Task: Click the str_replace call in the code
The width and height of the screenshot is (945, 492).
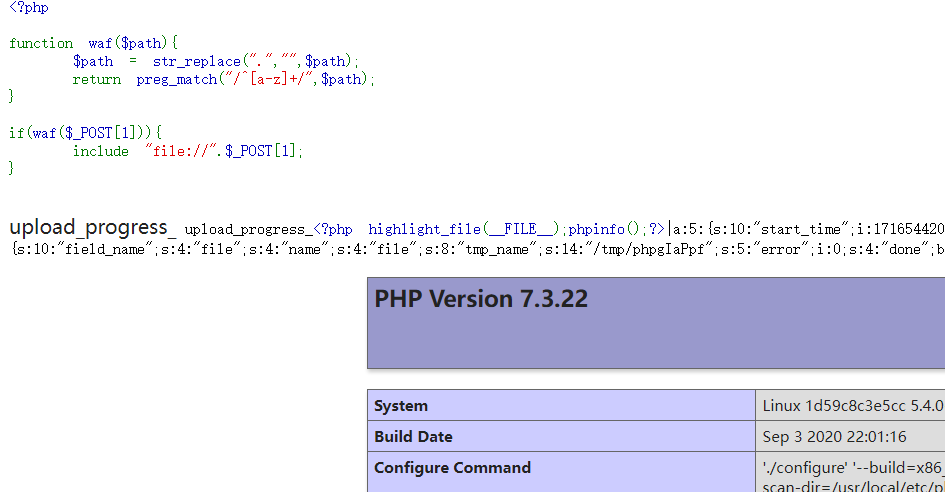Action: [x=198, y=61]
